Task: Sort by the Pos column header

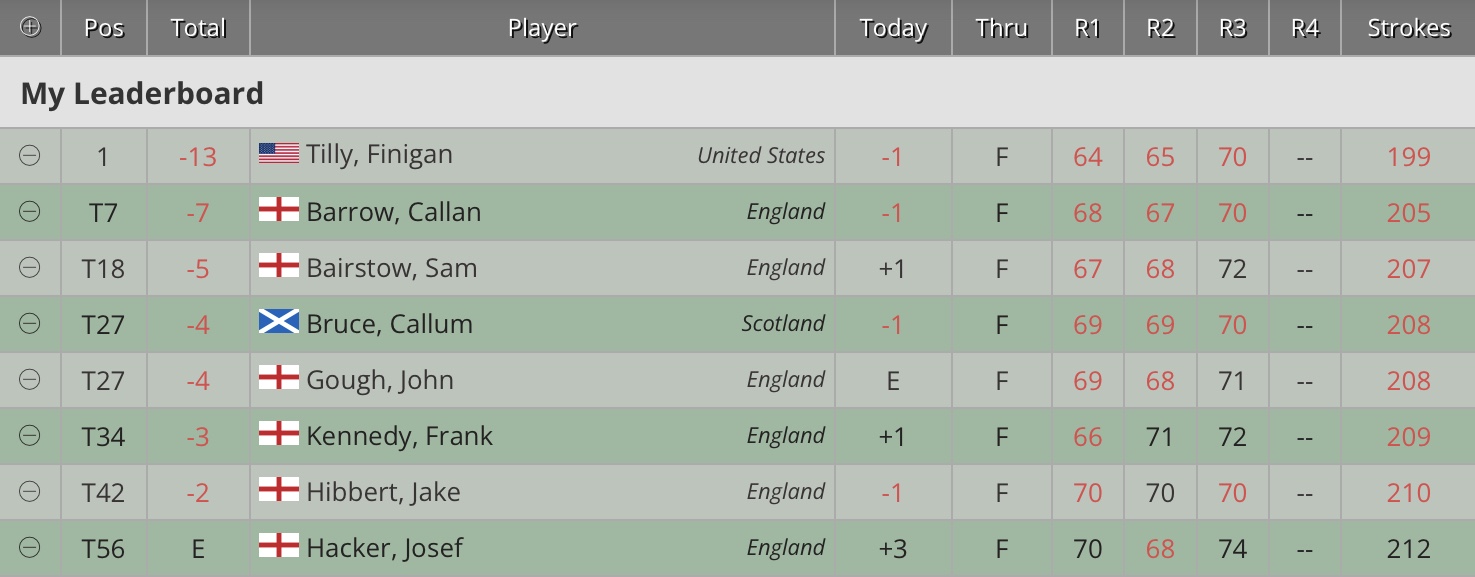Action: [104, 28]
